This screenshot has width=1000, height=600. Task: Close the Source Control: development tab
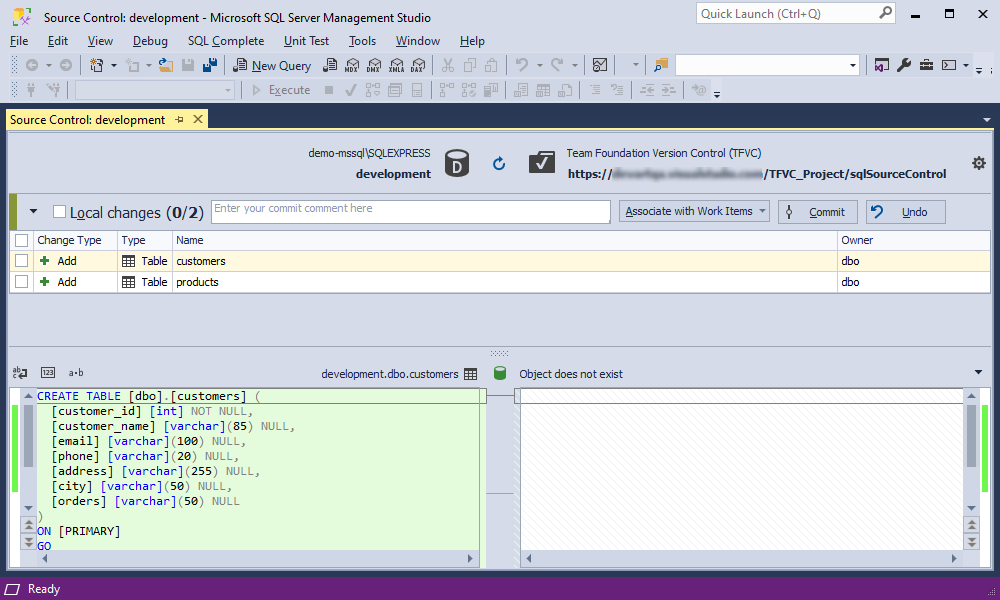pyautogui.click(x=198, y=119)
